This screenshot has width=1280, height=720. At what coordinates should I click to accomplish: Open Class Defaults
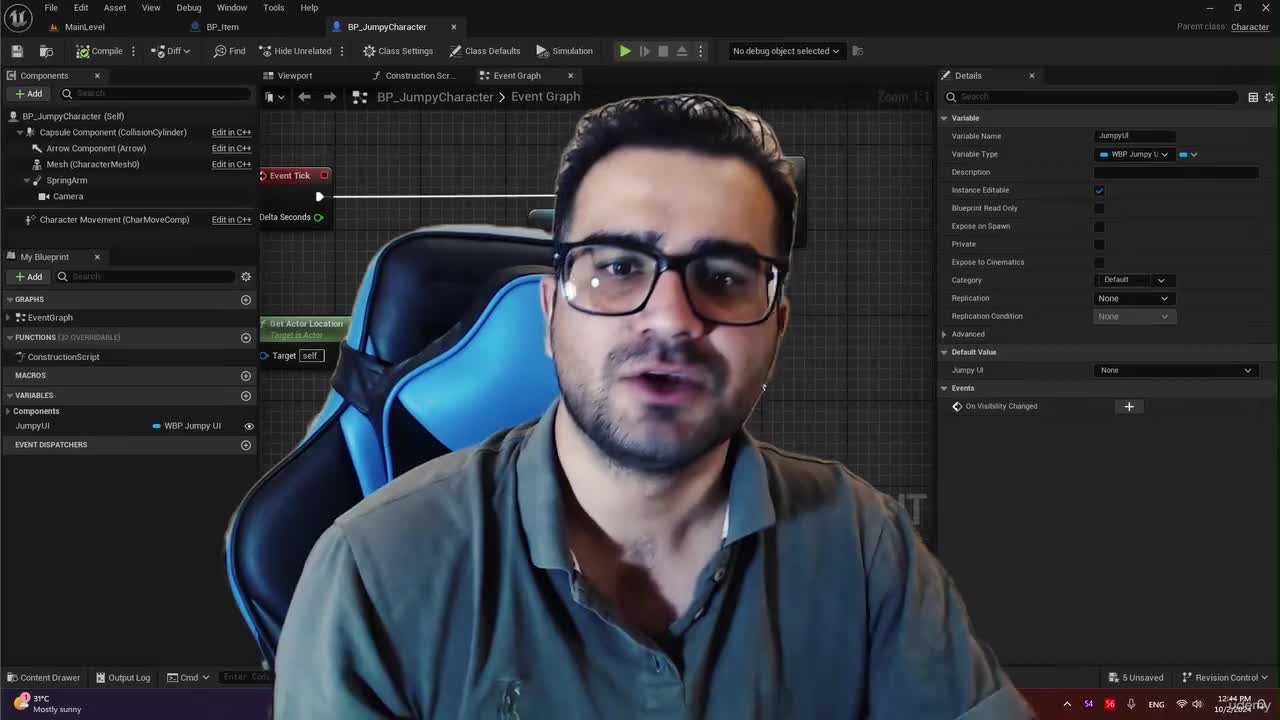[x=485, y=51]
